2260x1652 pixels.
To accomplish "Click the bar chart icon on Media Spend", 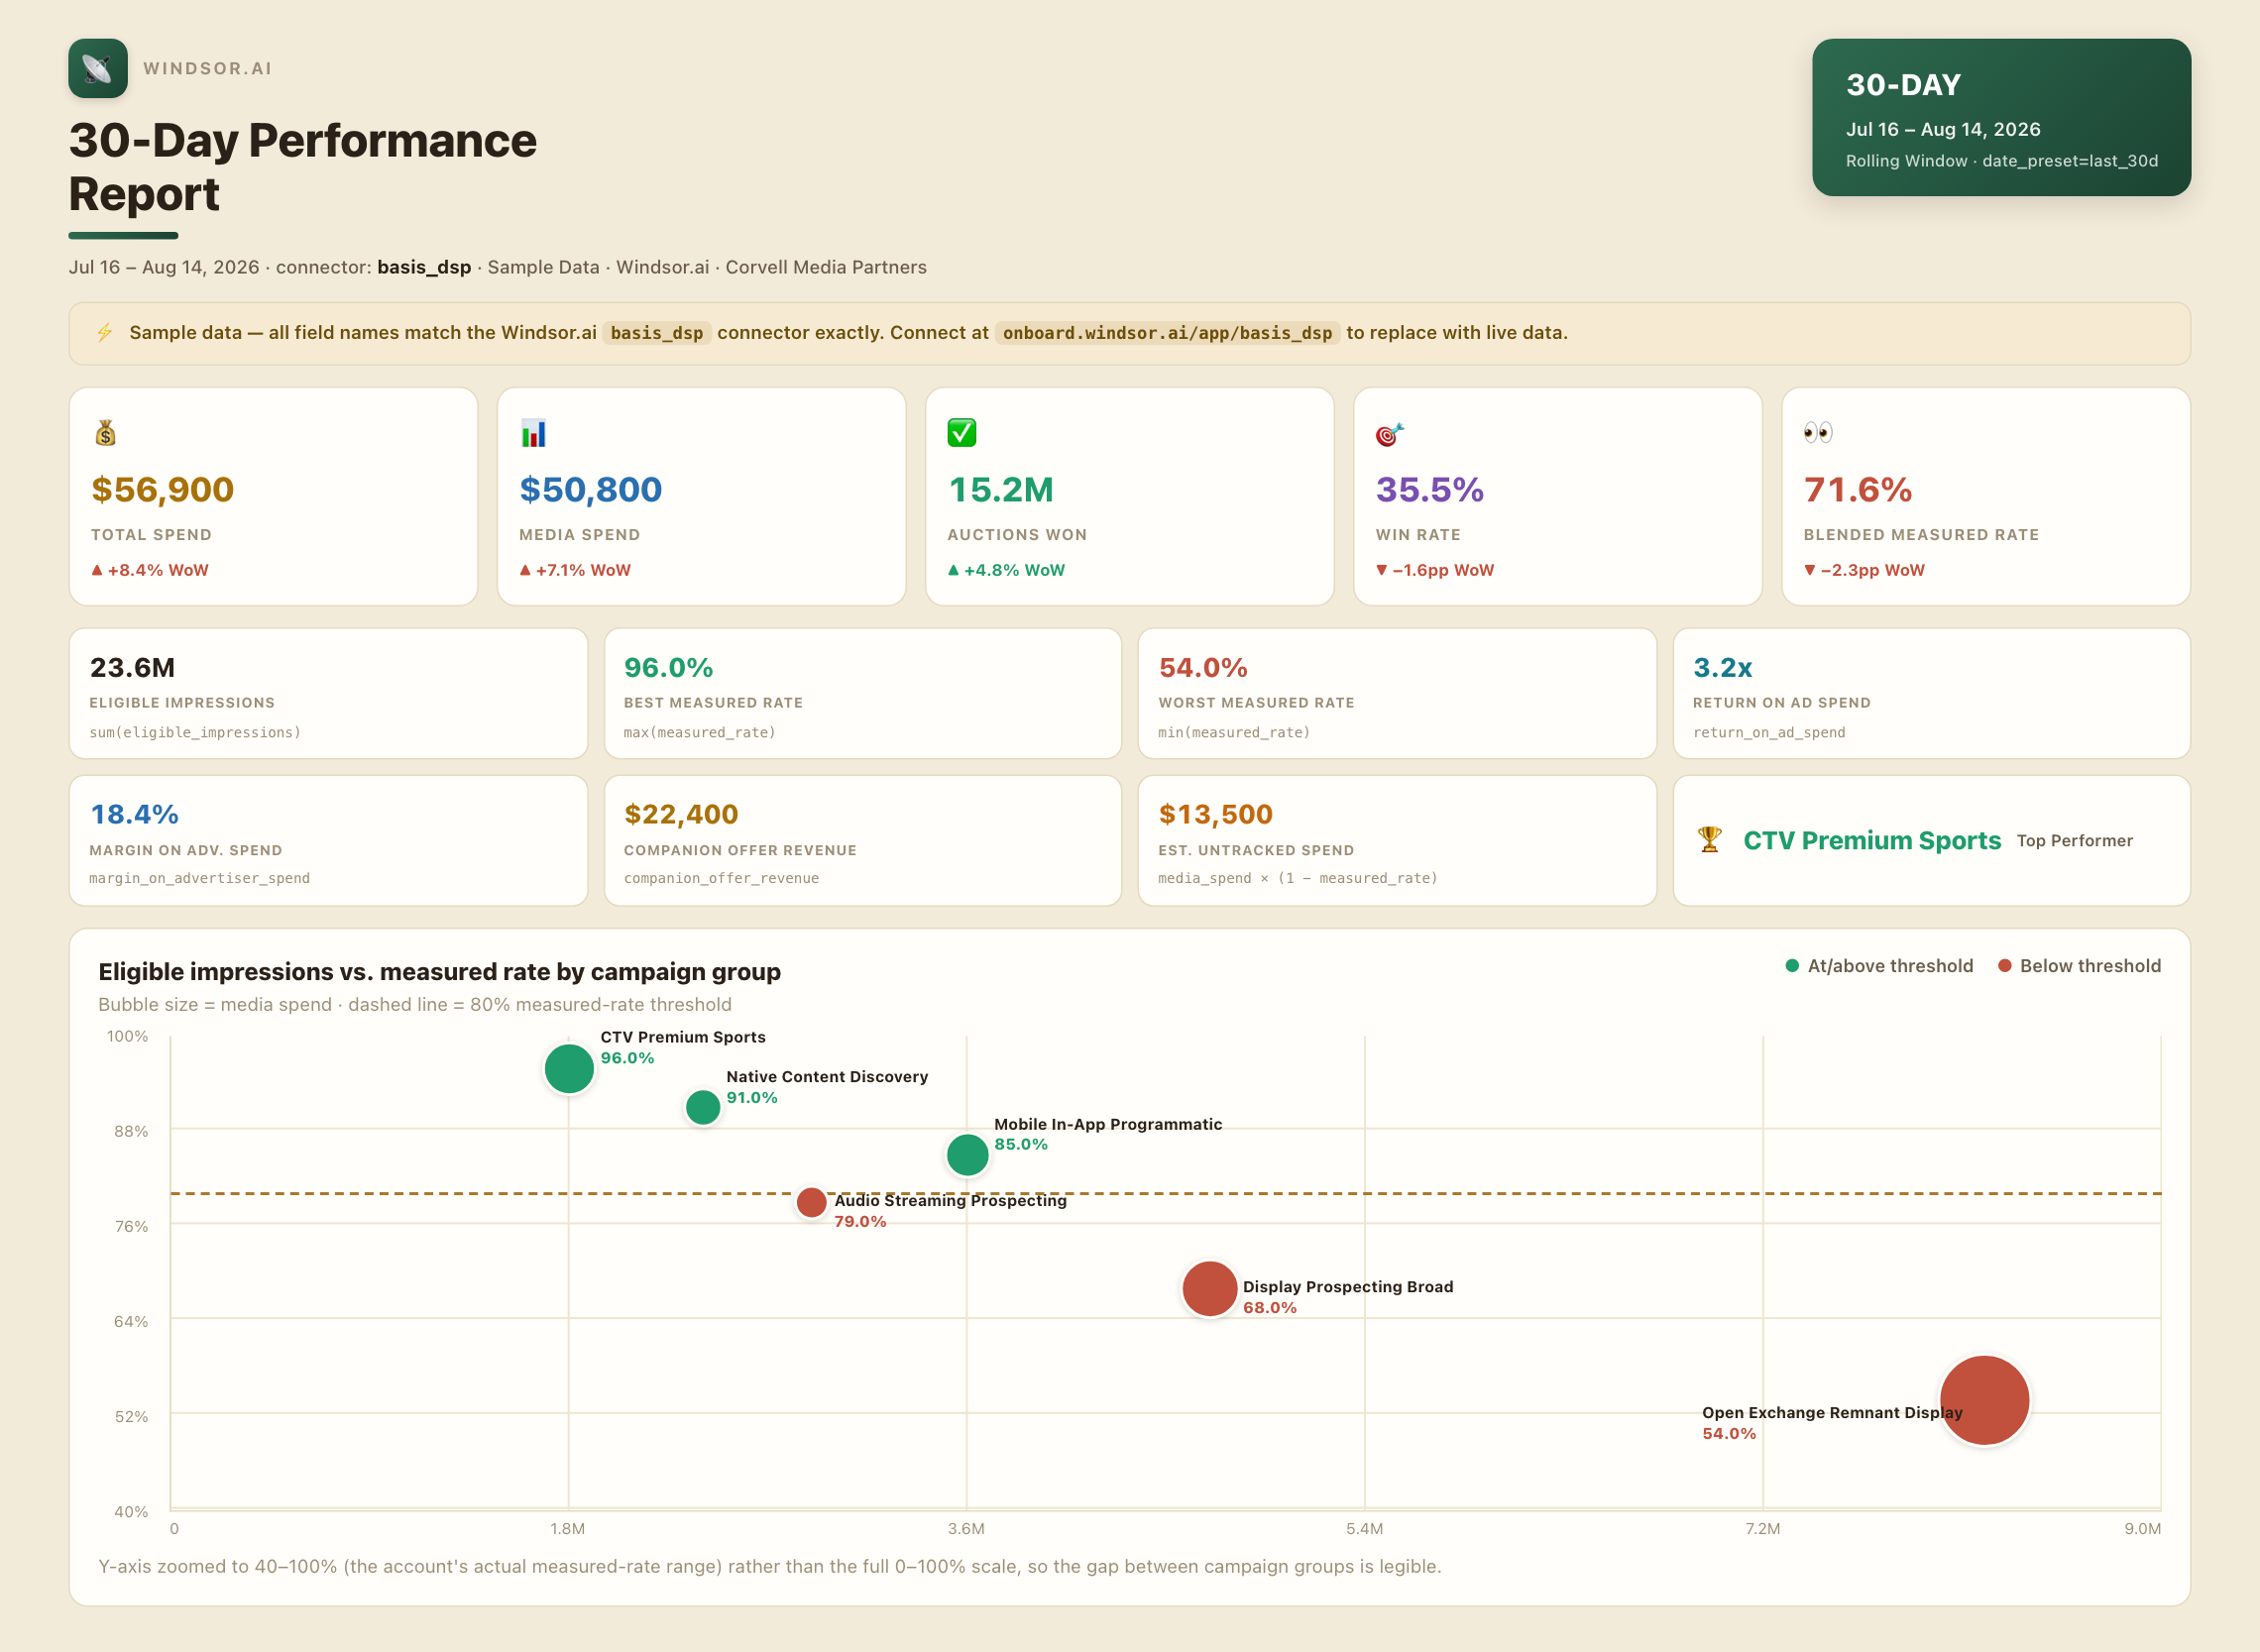I will click(x=533, y=433).
